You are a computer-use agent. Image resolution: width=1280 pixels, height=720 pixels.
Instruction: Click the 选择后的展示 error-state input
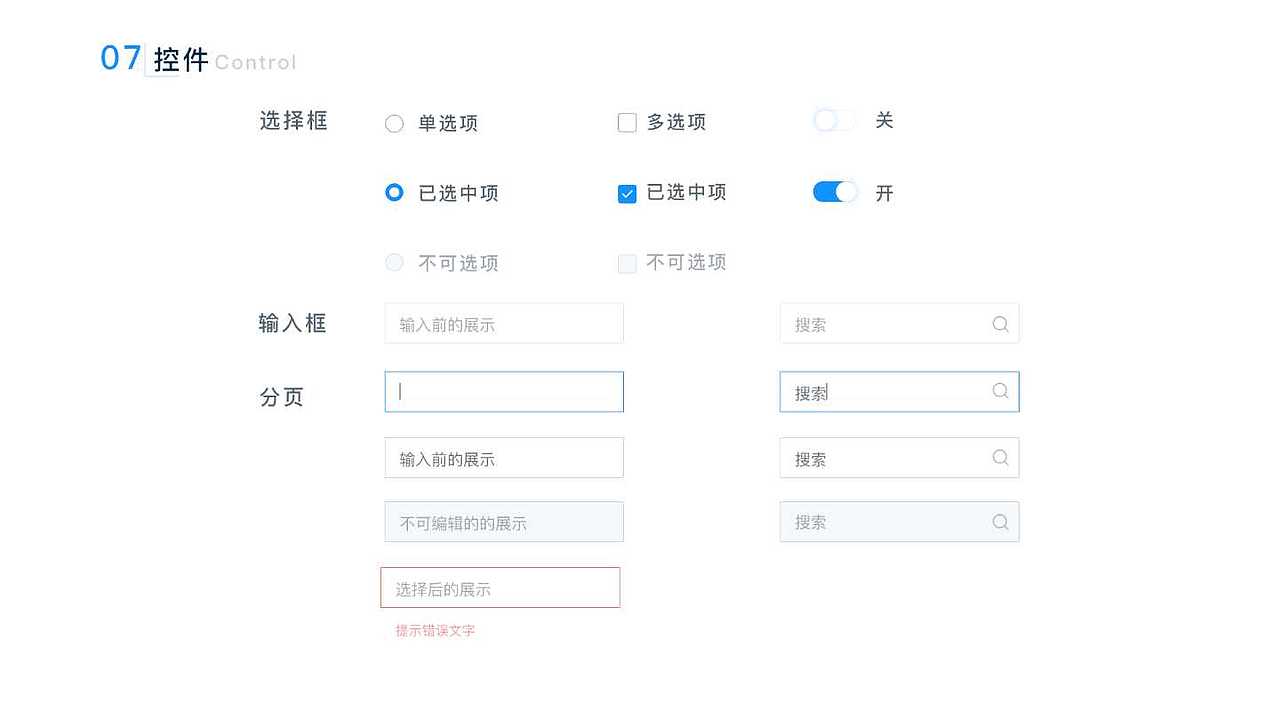click(500, 587)
